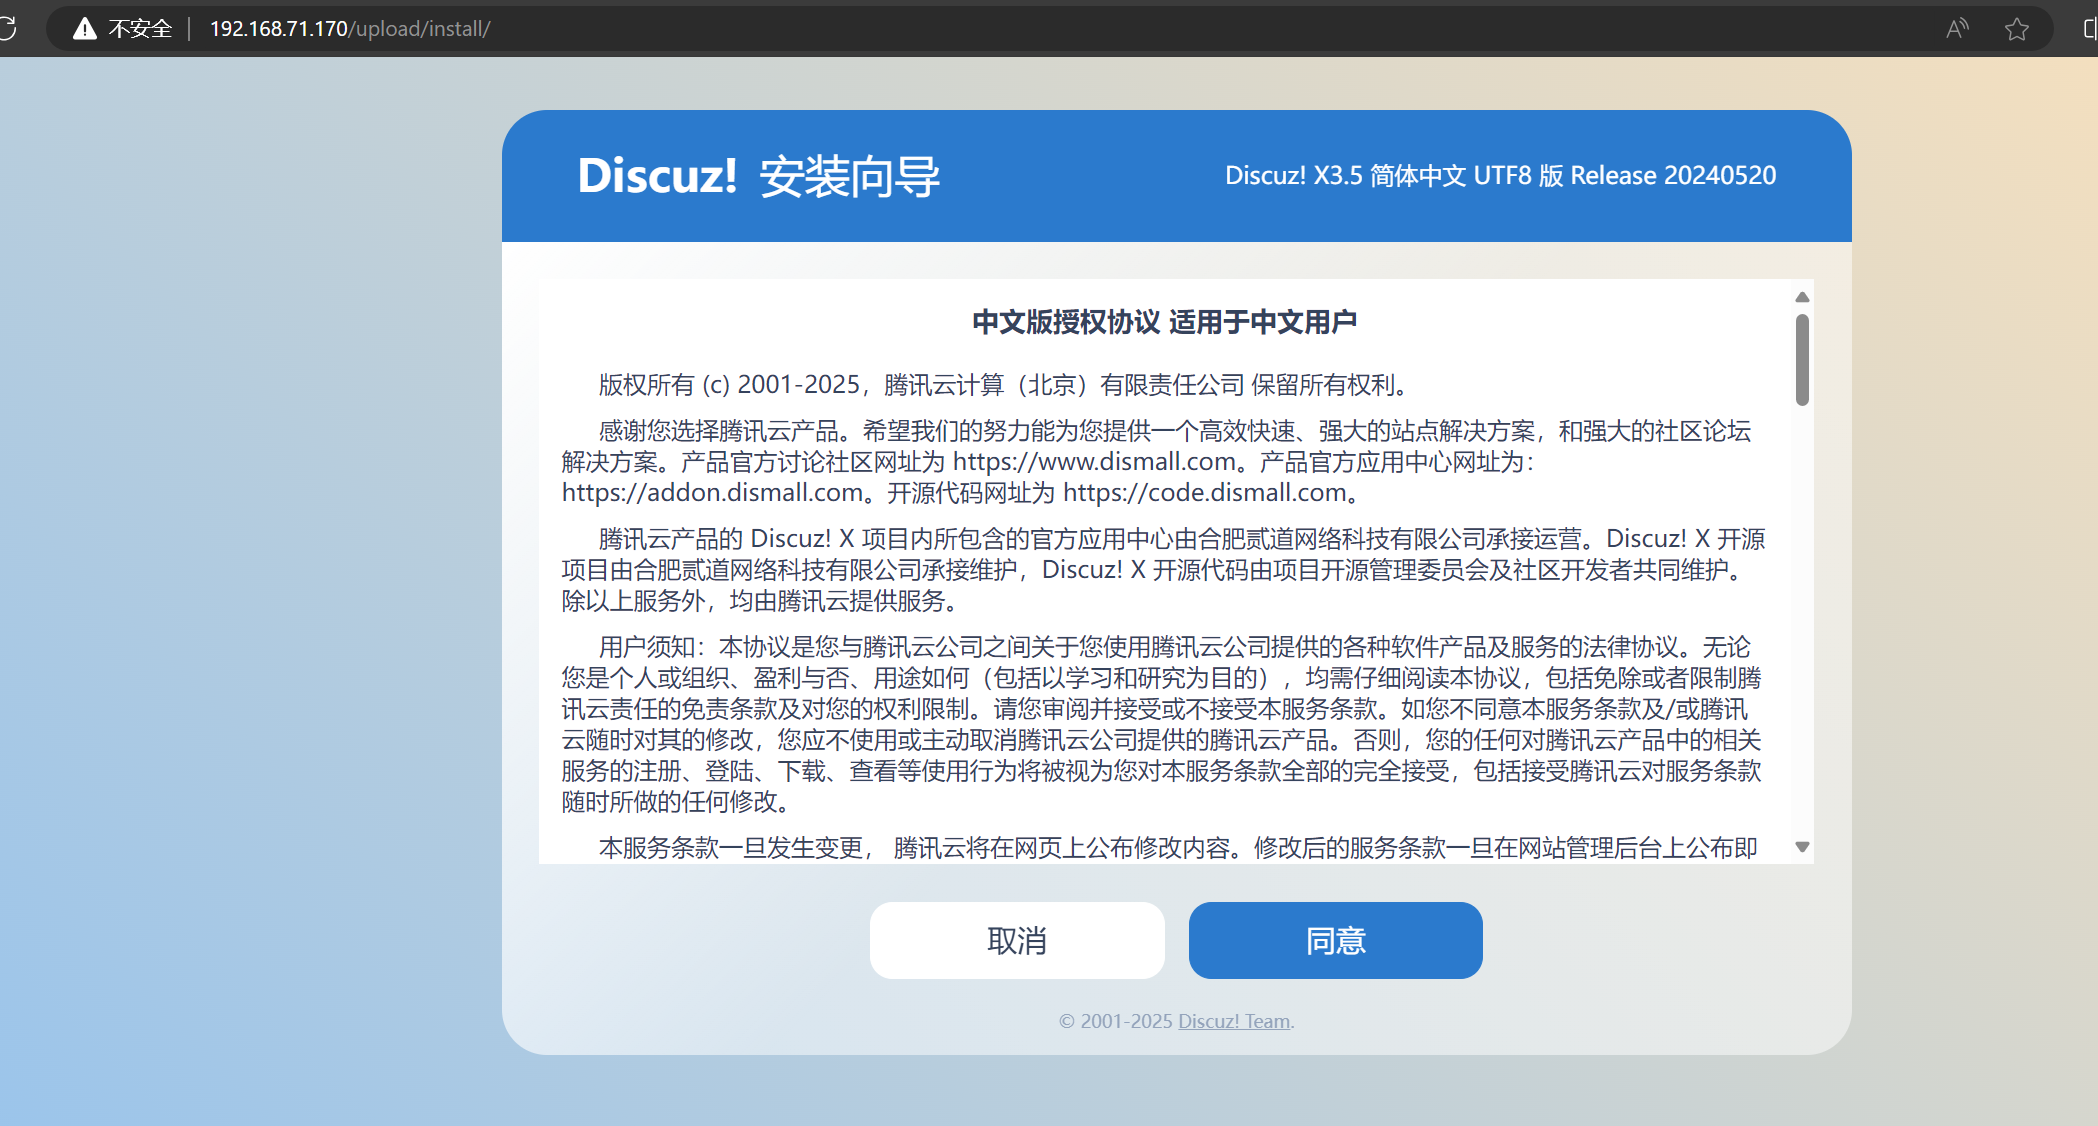This screenshot has width=2098, height=1126.
Task: Open the read aloud icon in address bar
Action: click(x=1957, y=28)
